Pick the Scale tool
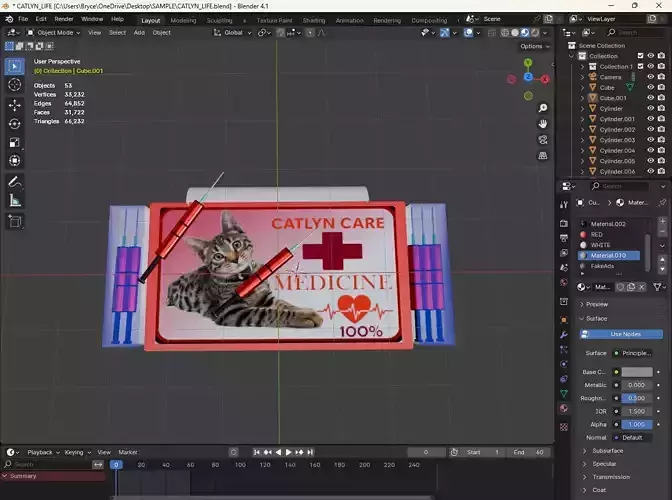 click(x=15, y=142)
